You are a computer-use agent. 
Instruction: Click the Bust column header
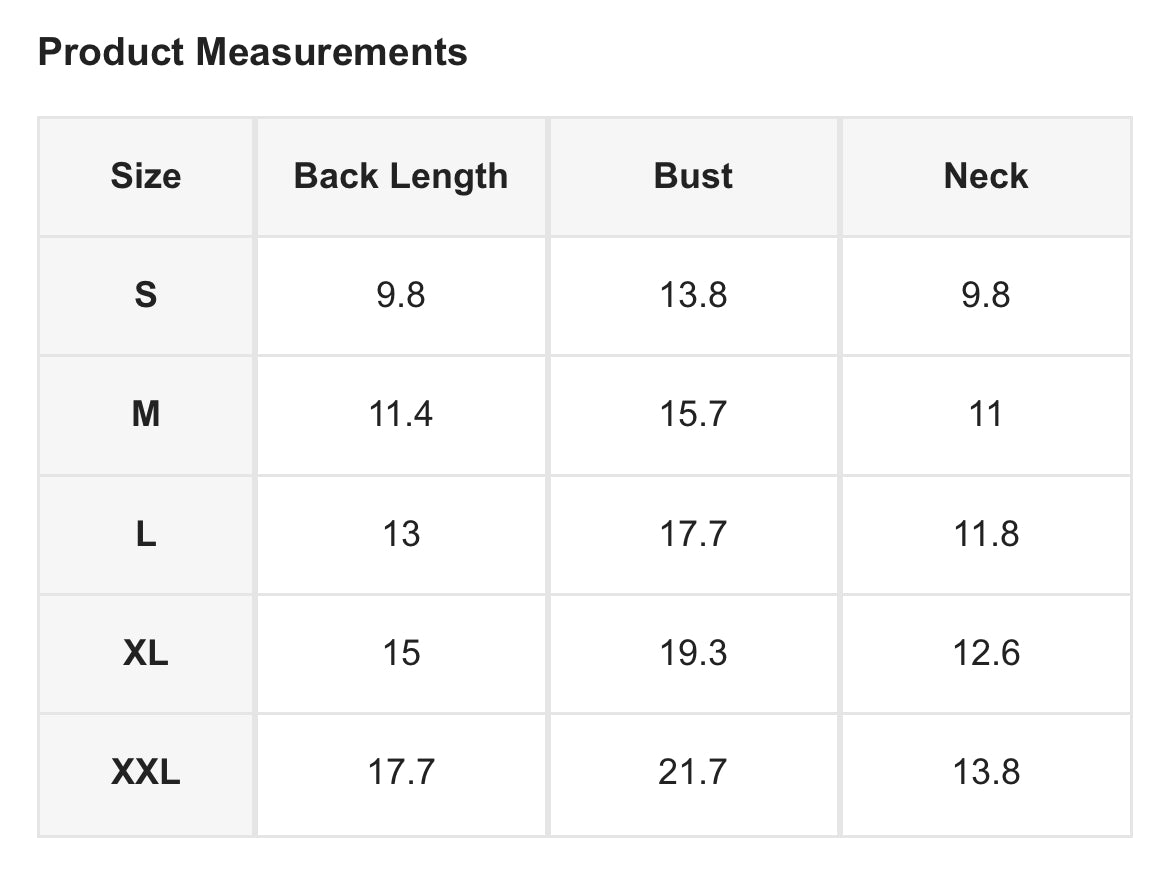click(x=693, y=176)
